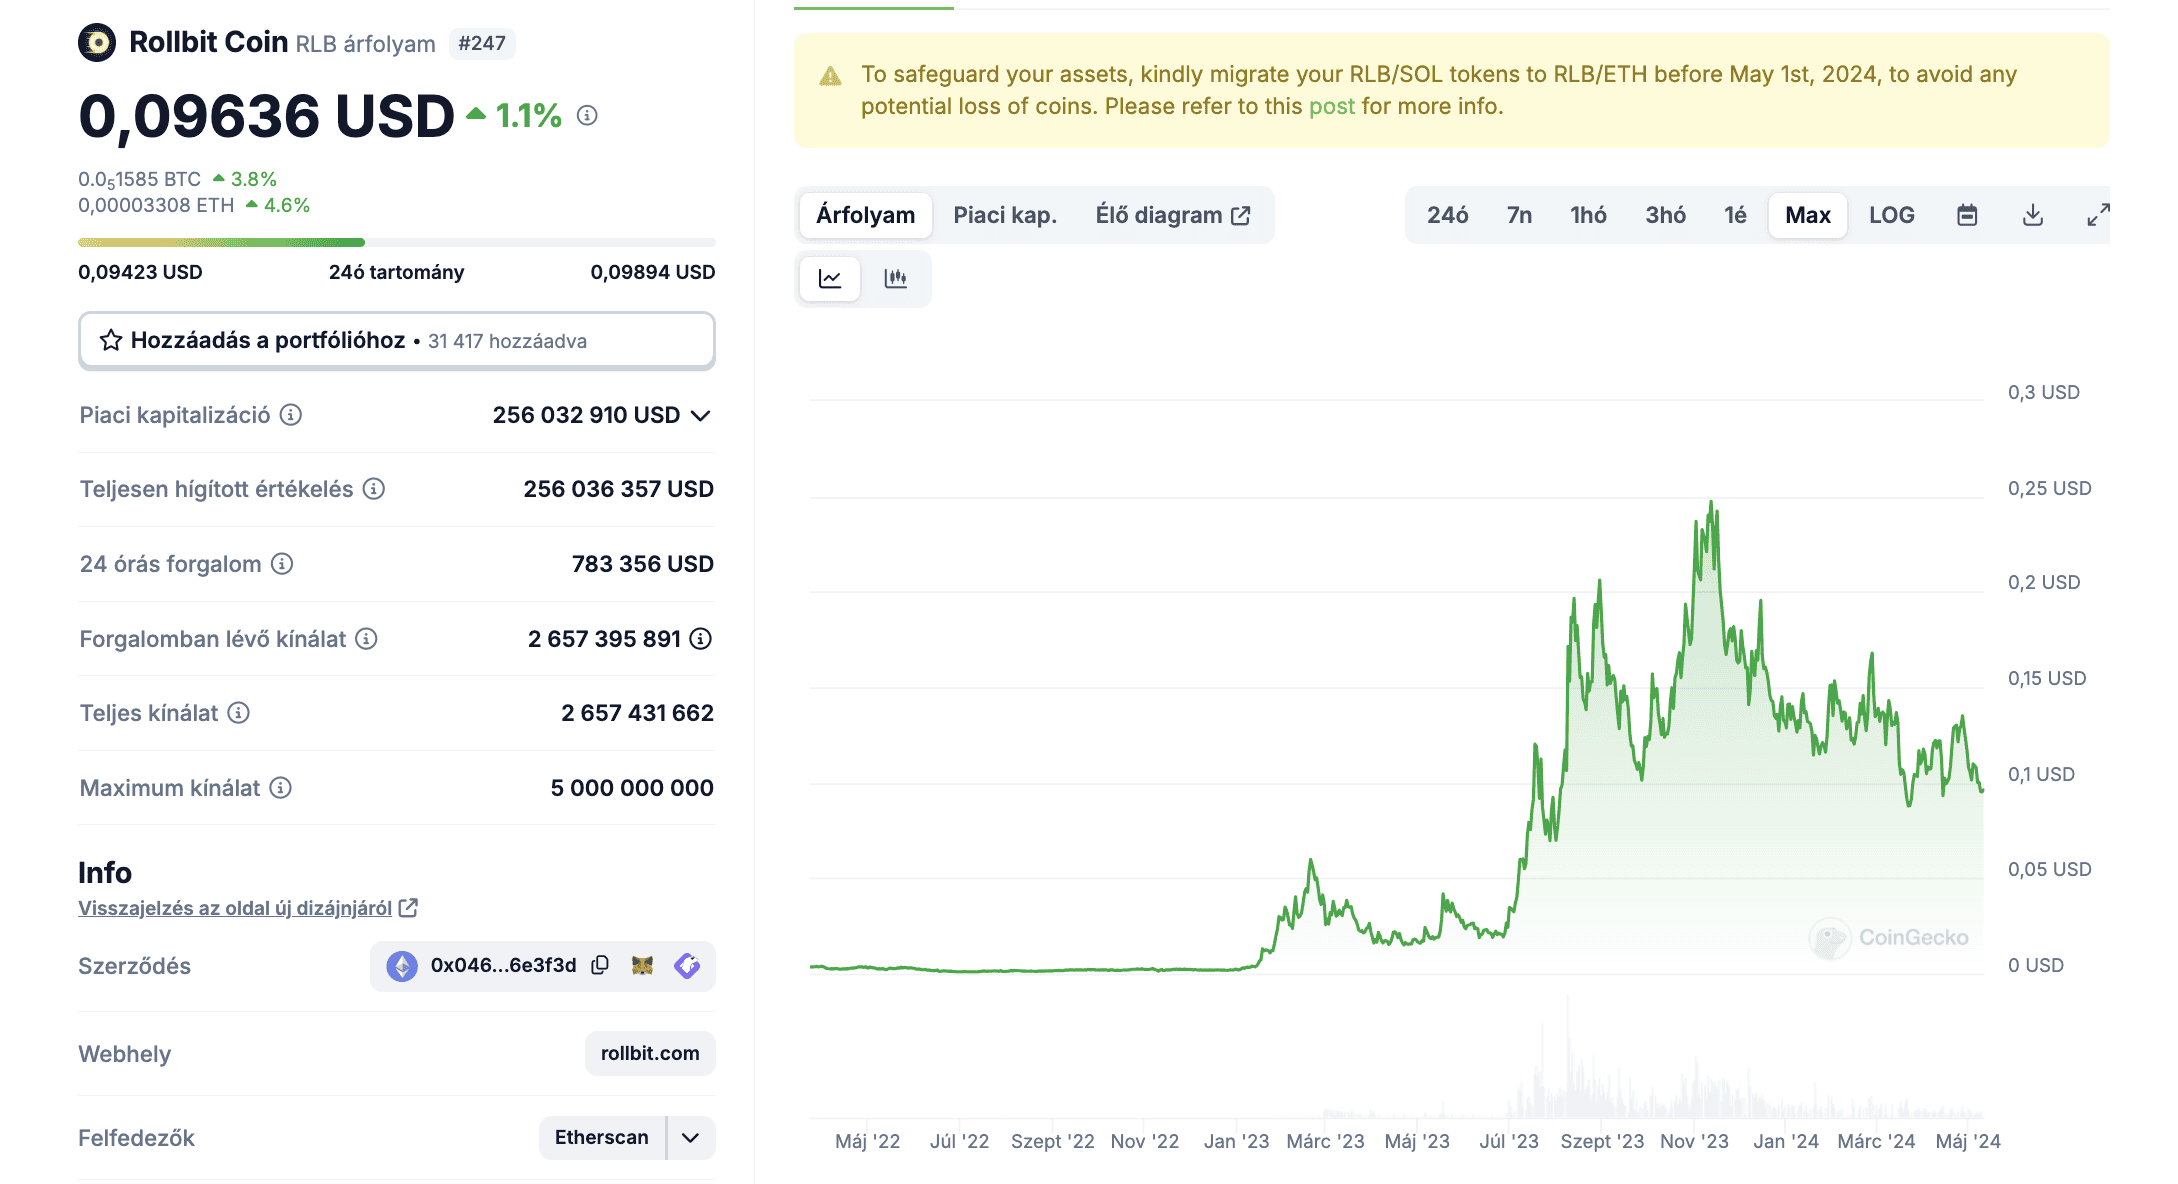Click the 0,09894 USD high value

click(x=653, y=272)
